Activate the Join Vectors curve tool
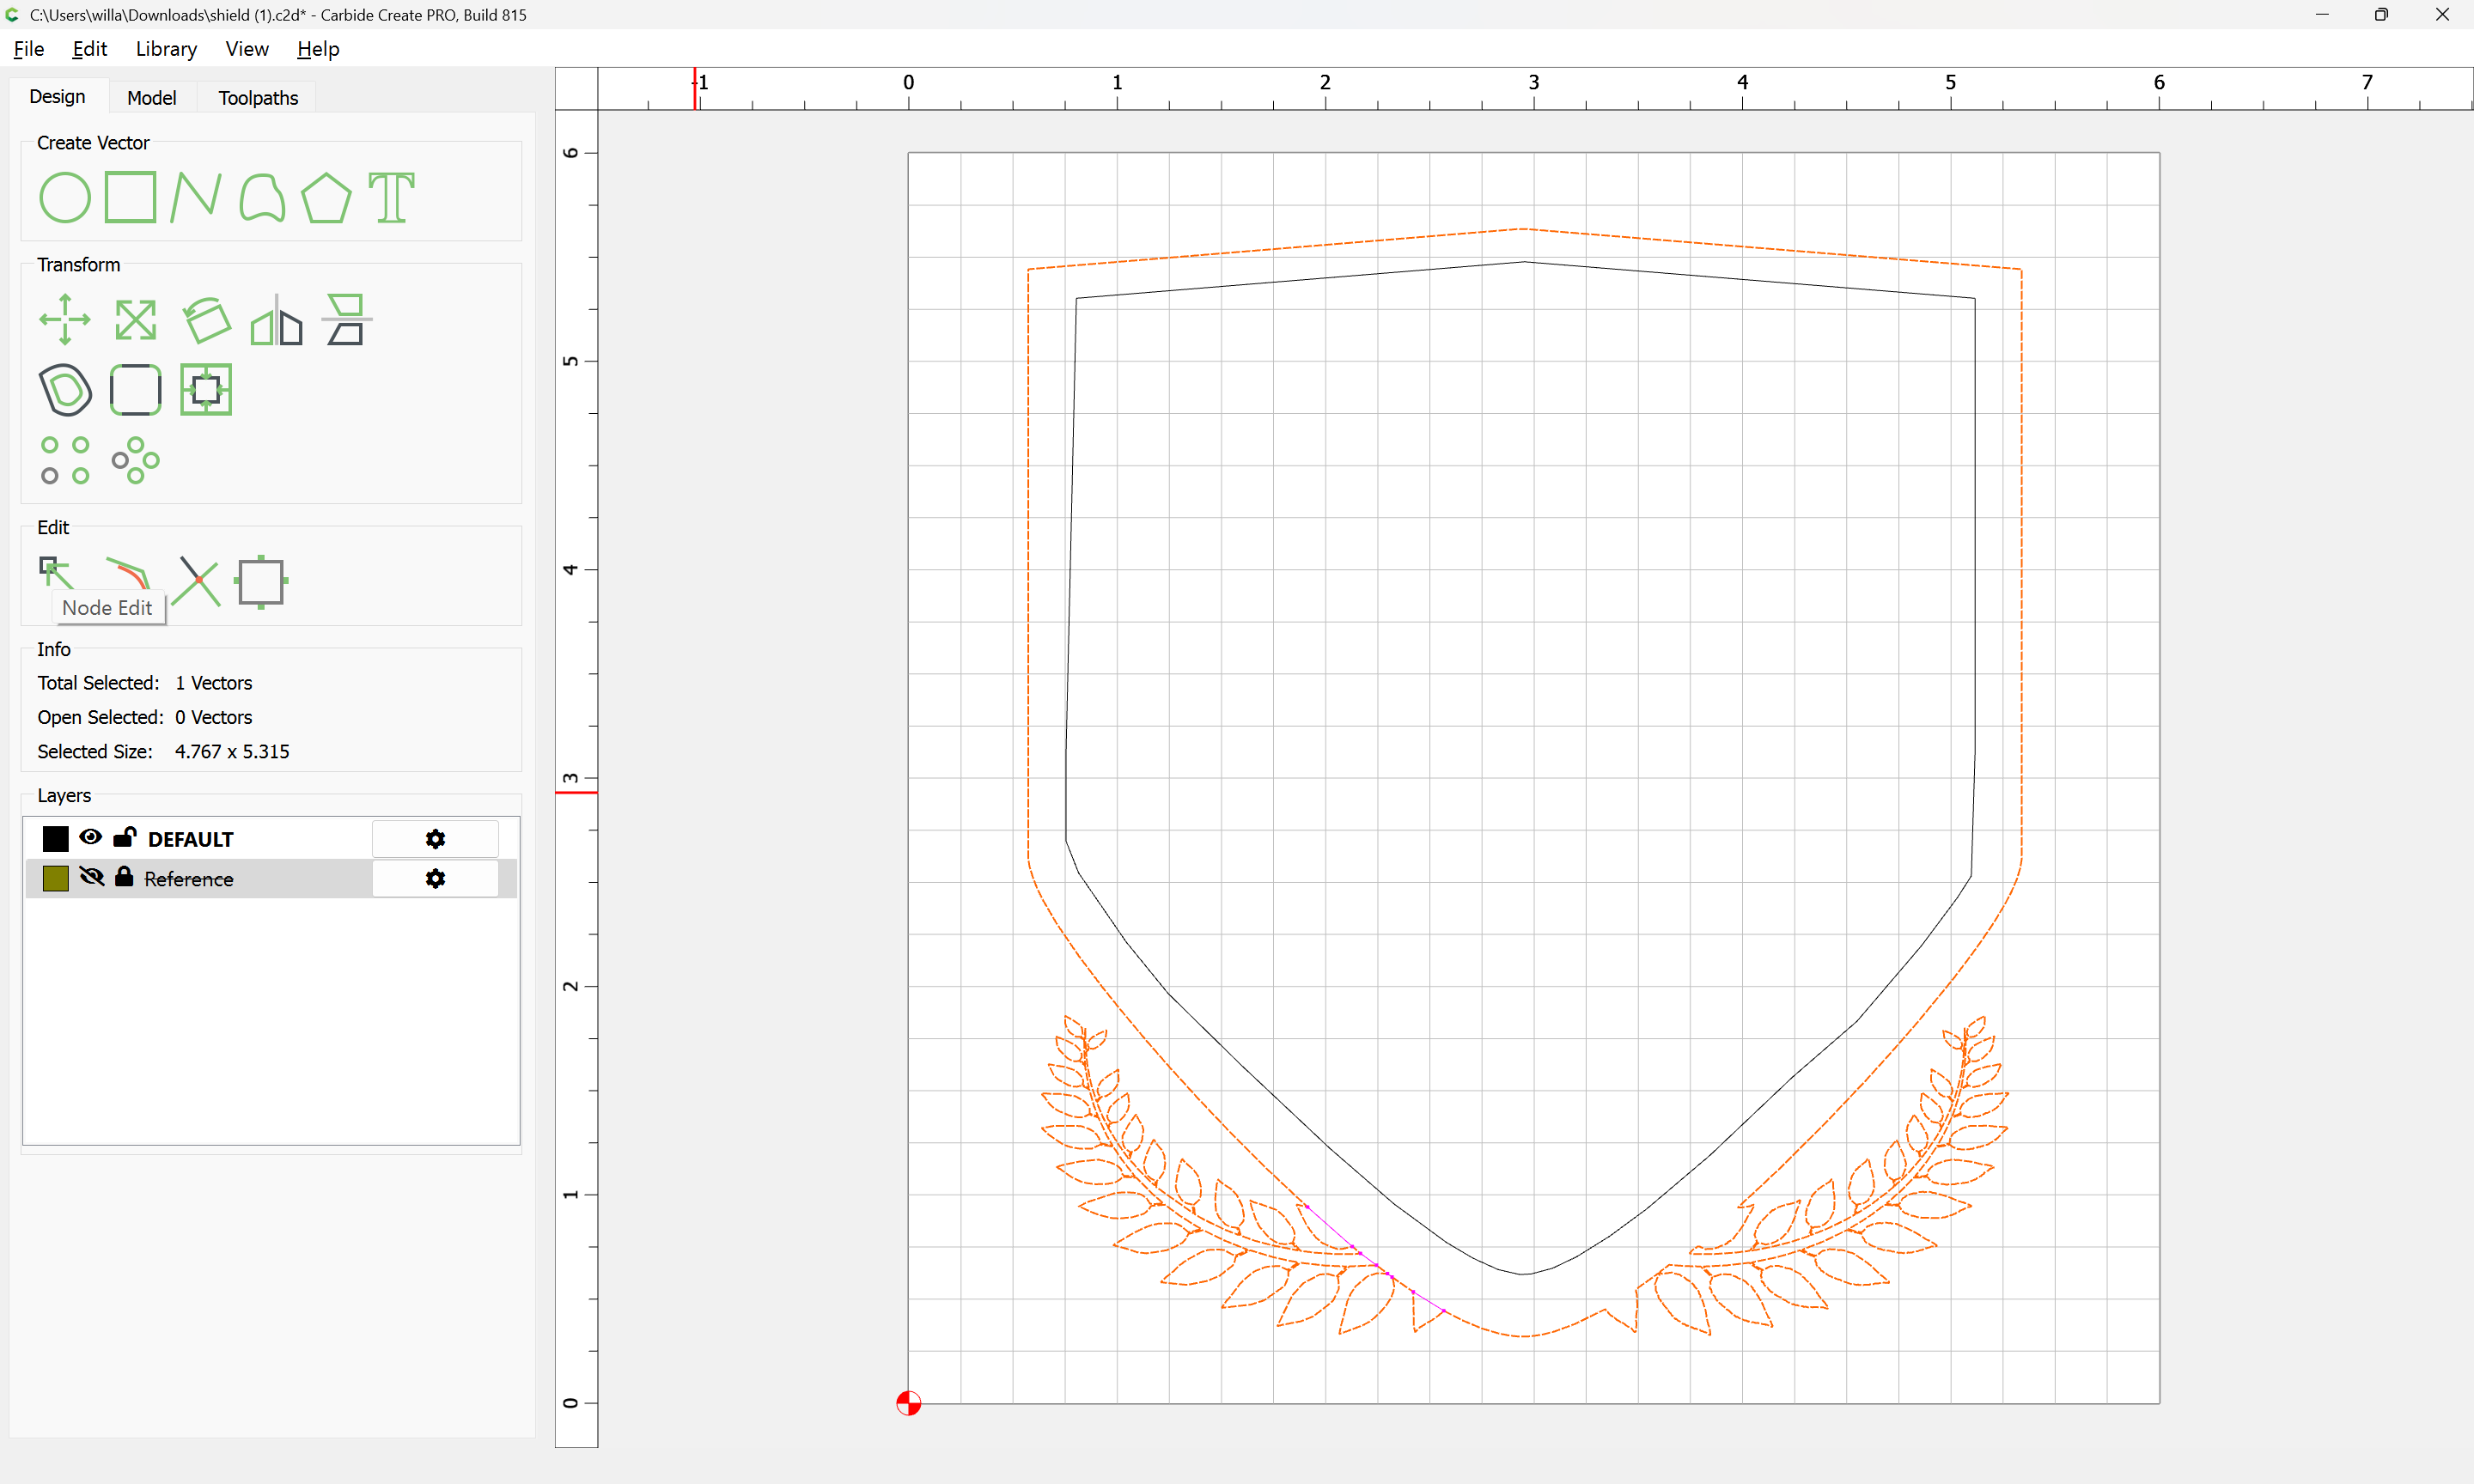2474x1484 pixels. coord(128,574)
